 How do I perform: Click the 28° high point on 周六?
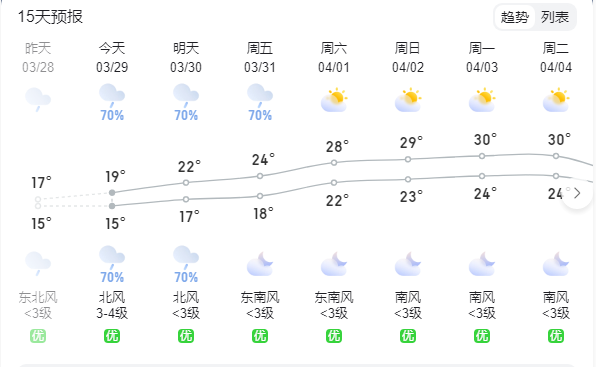click(x=334, y=163)
